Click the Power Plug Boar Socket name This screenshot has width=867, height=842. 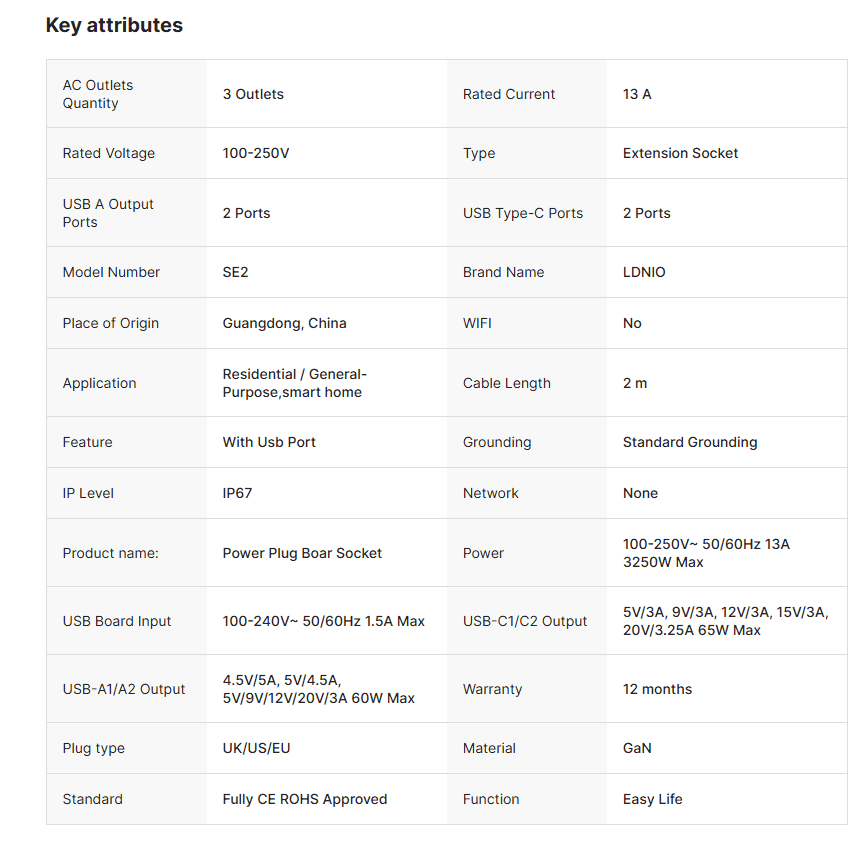302,553
